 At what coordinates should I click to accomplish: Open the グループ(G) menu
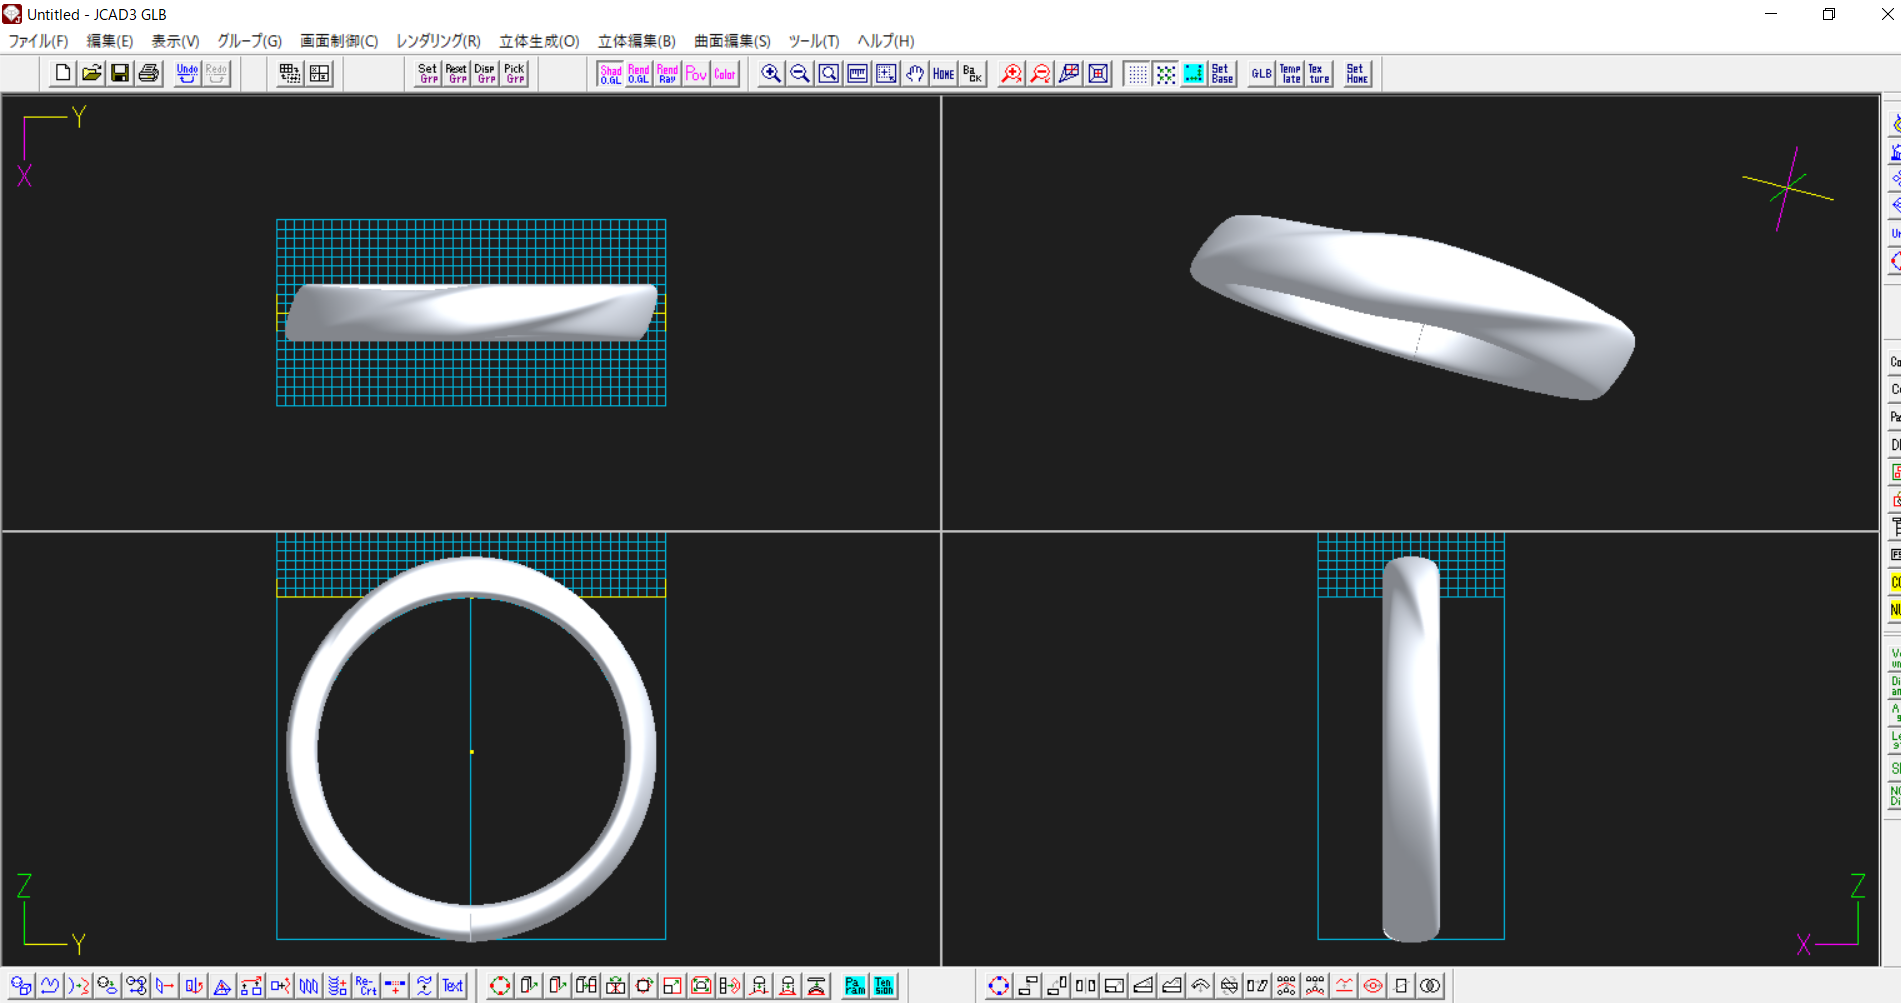click(250, 41)
